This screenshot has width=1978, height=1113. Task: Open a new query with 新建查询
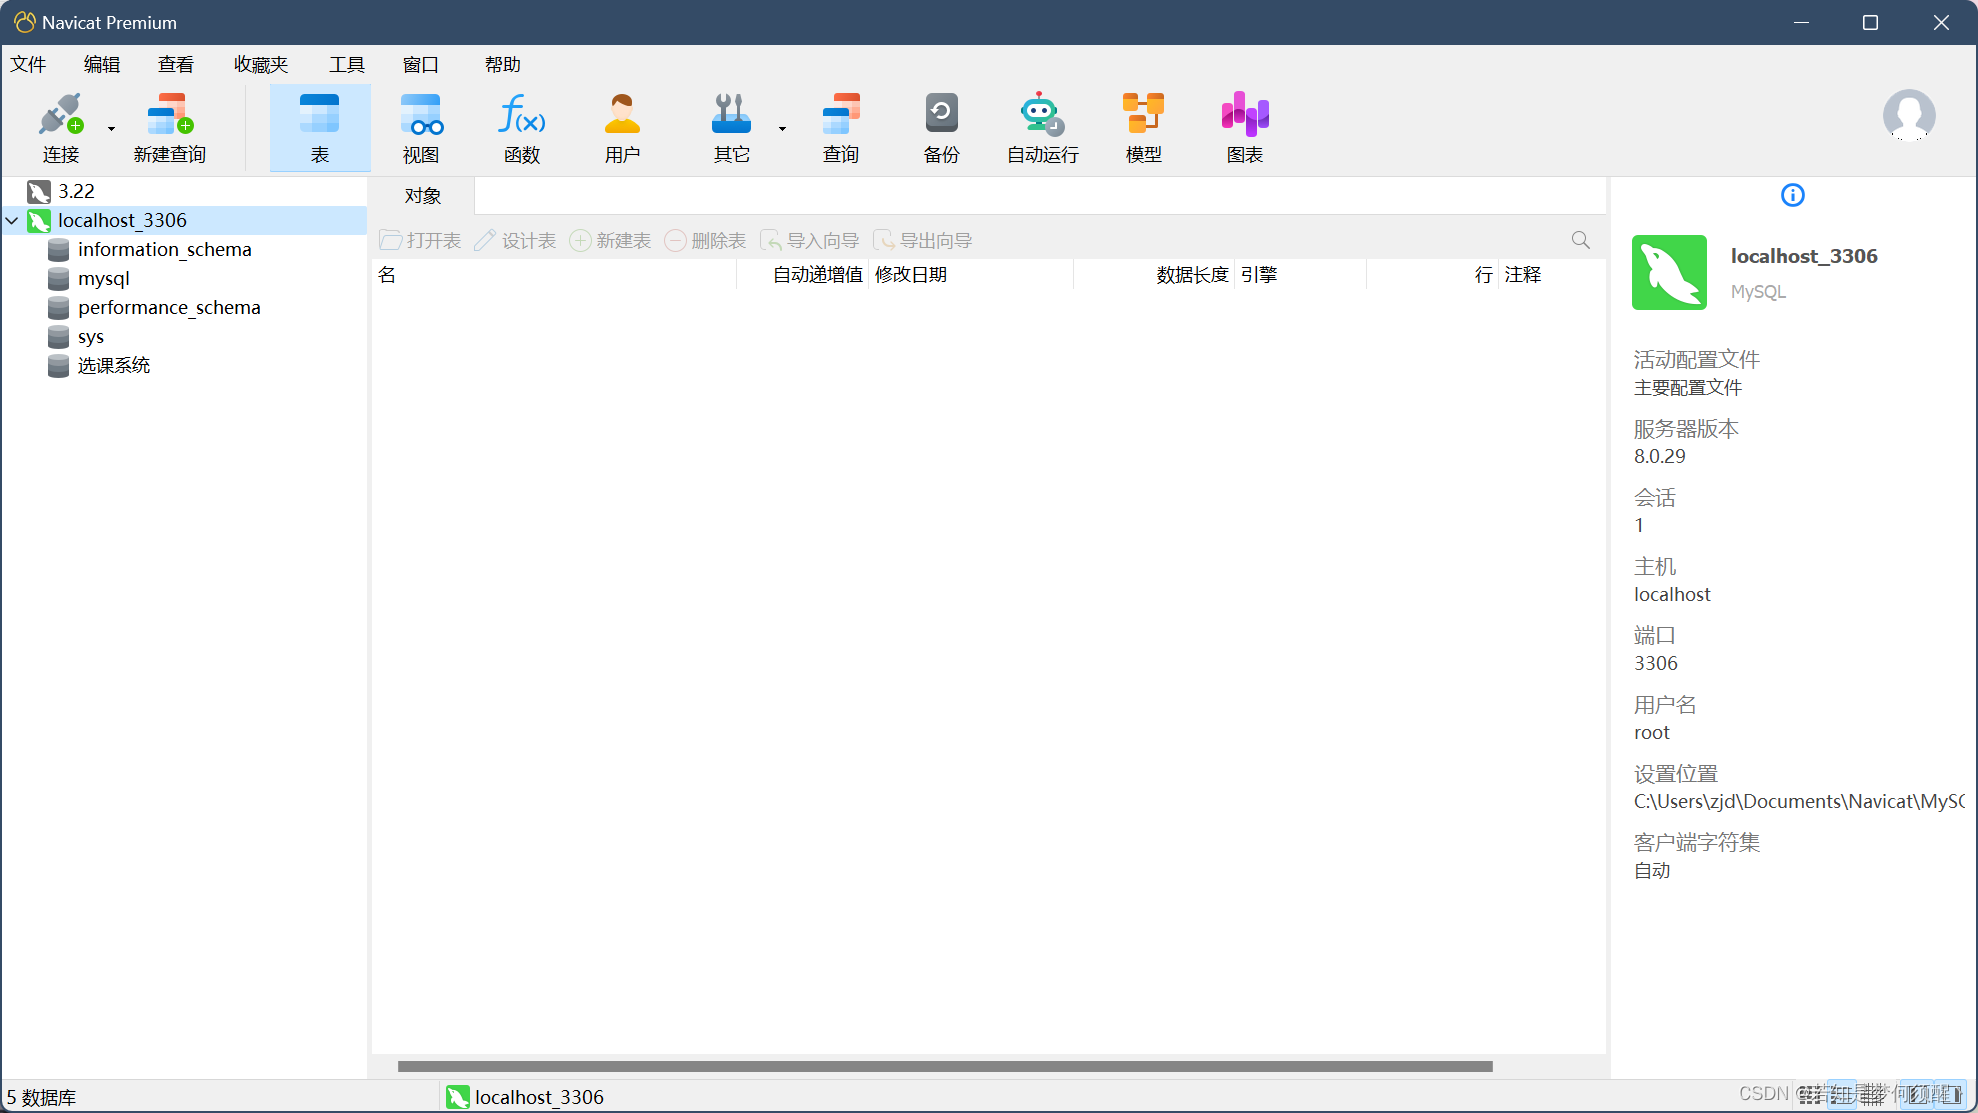click(169, 126)
